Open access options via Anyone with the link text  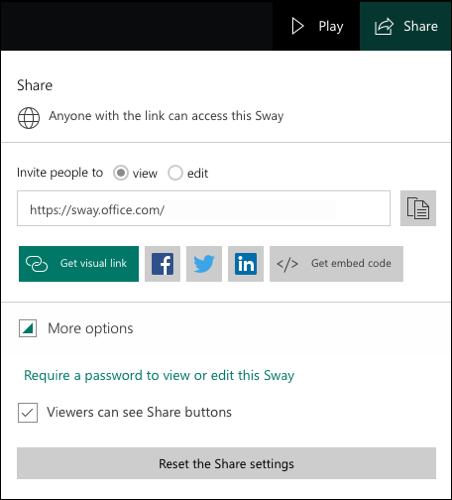[166, 116]
